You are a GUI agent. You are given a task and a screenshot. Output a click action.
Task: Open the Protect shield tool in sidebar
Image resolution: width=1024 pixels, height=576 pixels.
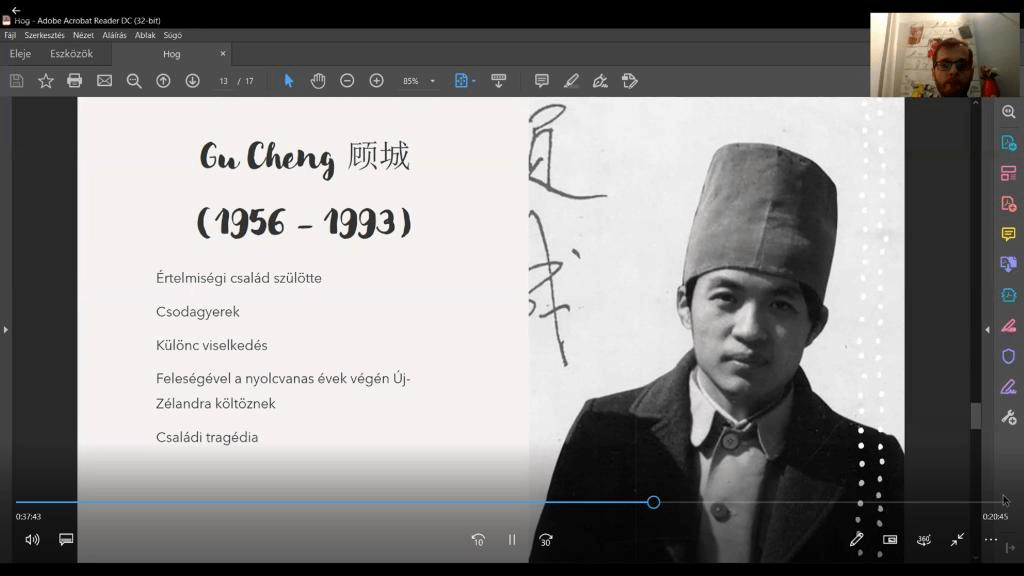(x=1008, y=356)
